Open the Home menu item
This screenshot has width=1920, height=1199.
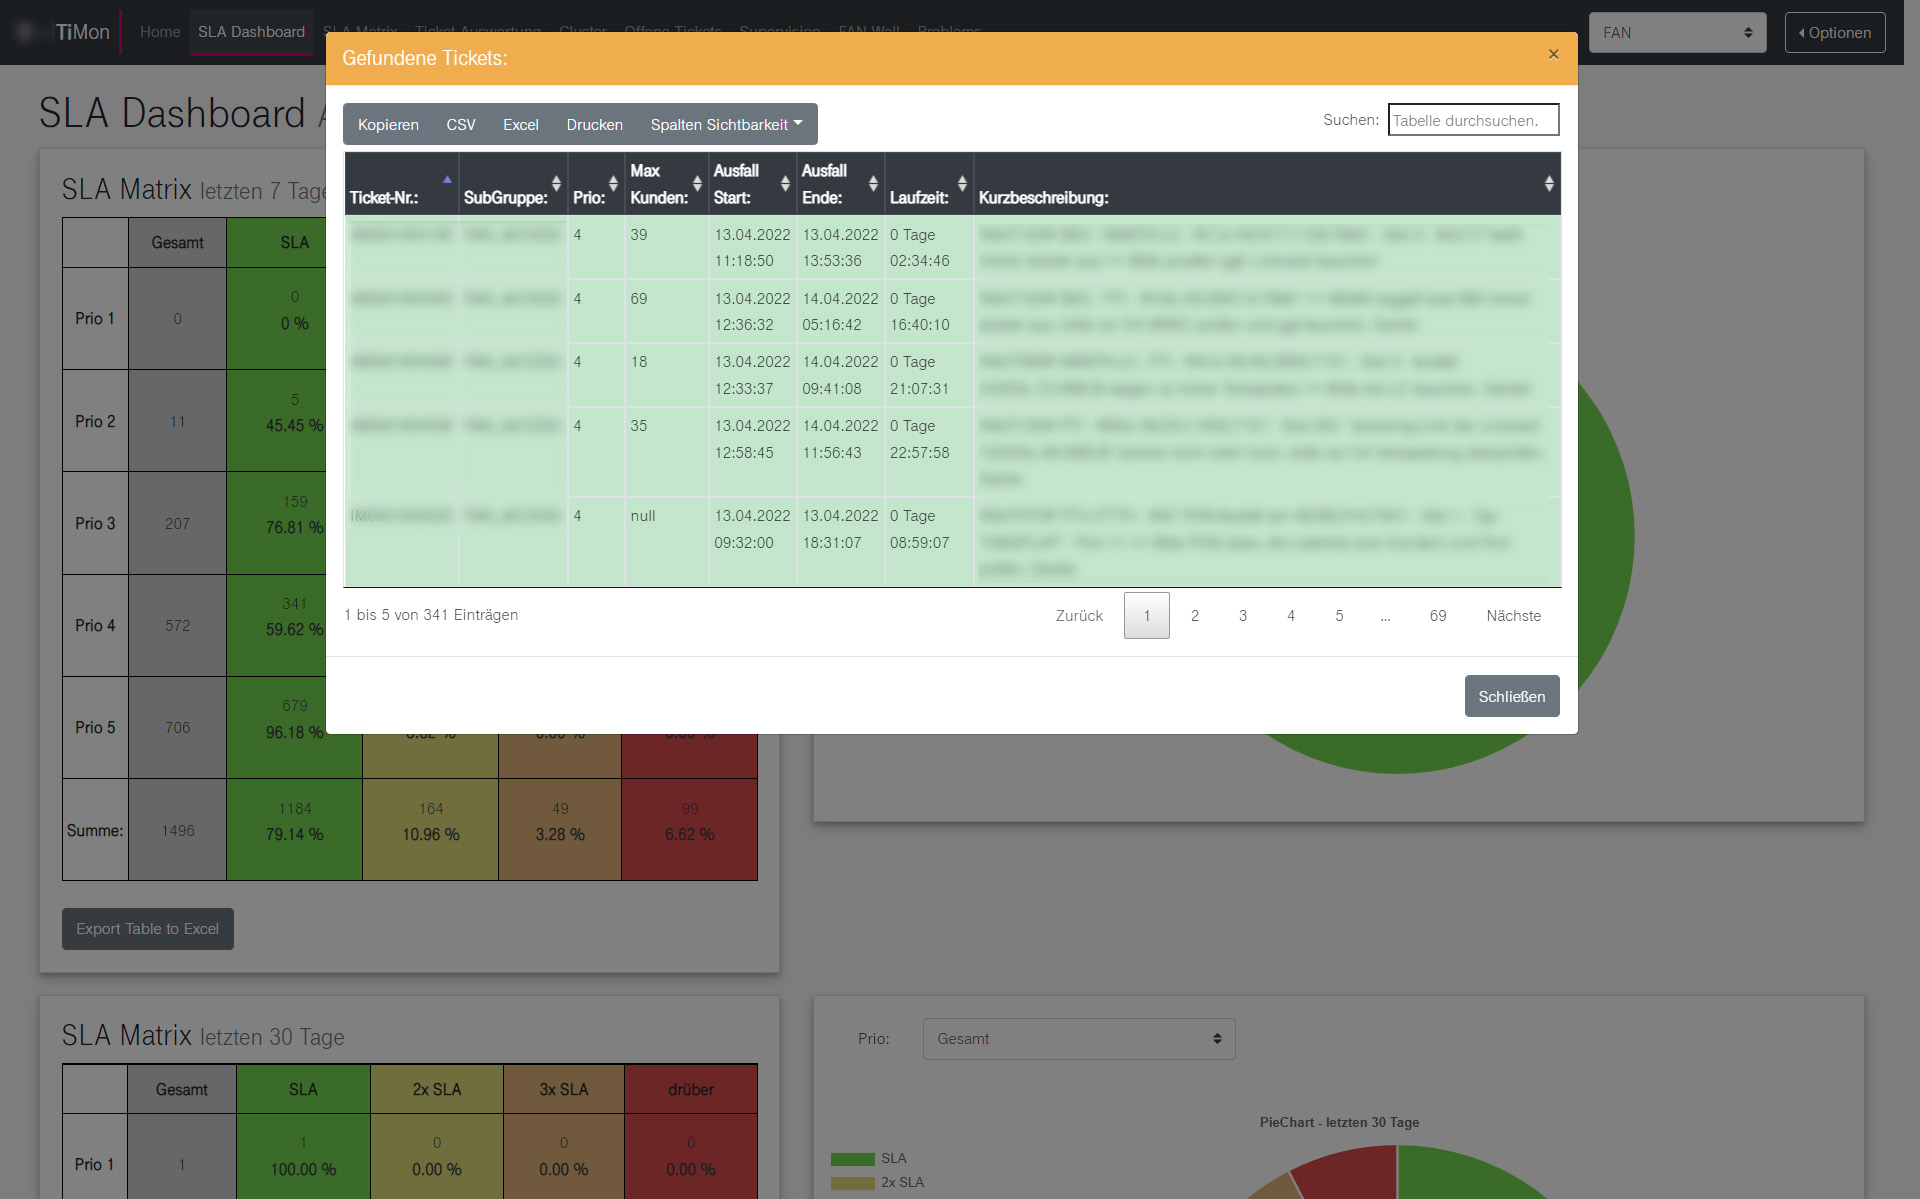[x=160, y=32]
